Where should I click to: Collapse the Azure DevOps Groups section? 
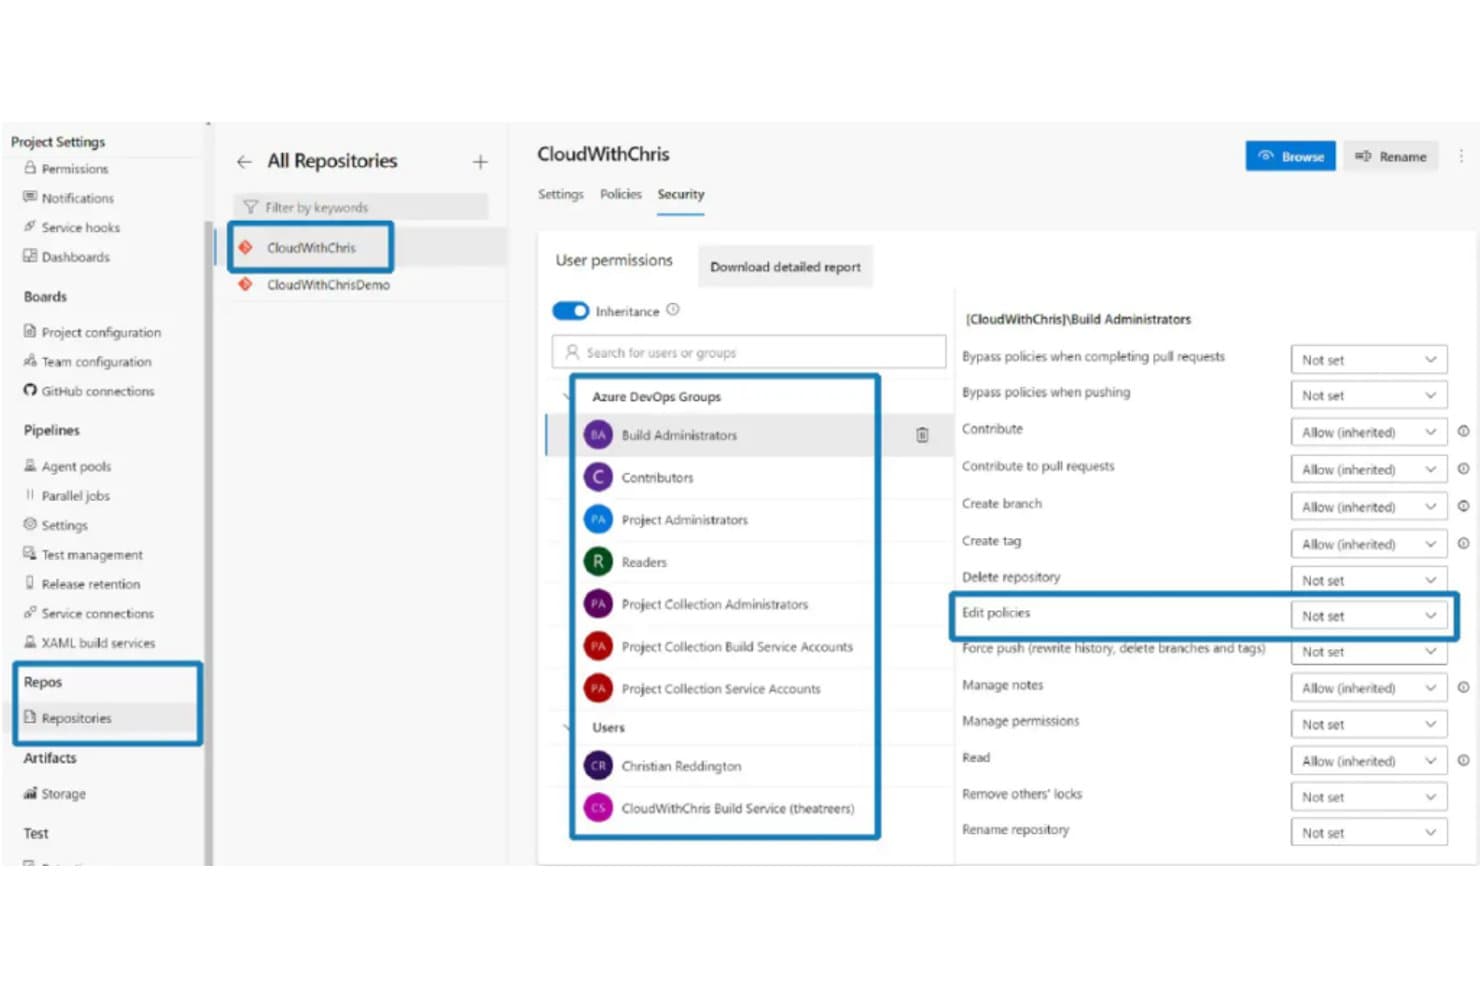pos(566,397)
